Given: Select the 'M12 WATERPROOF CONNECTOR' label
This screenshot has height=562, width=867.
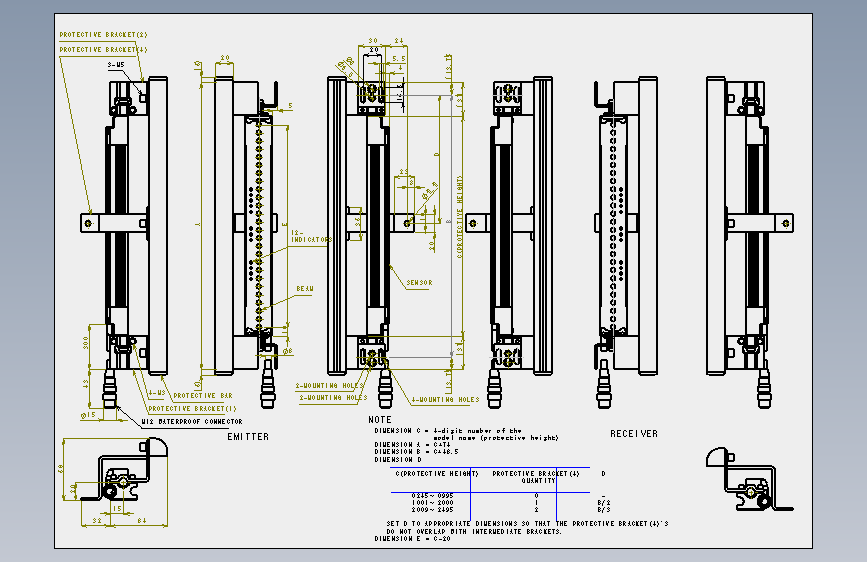Looking at the screenshot, I should click(x=192, y=422).
